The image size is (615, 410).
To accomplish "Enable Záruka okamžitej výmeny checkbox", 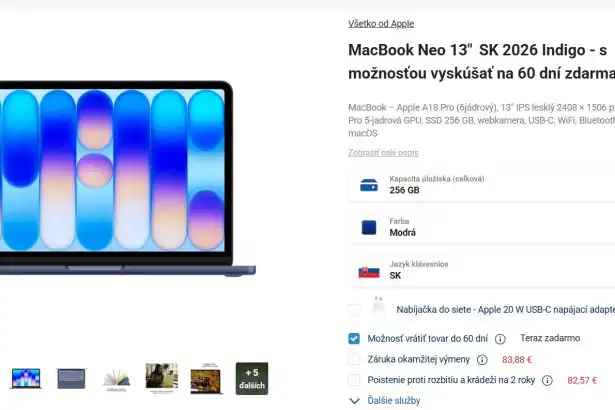I will point(354,359).
